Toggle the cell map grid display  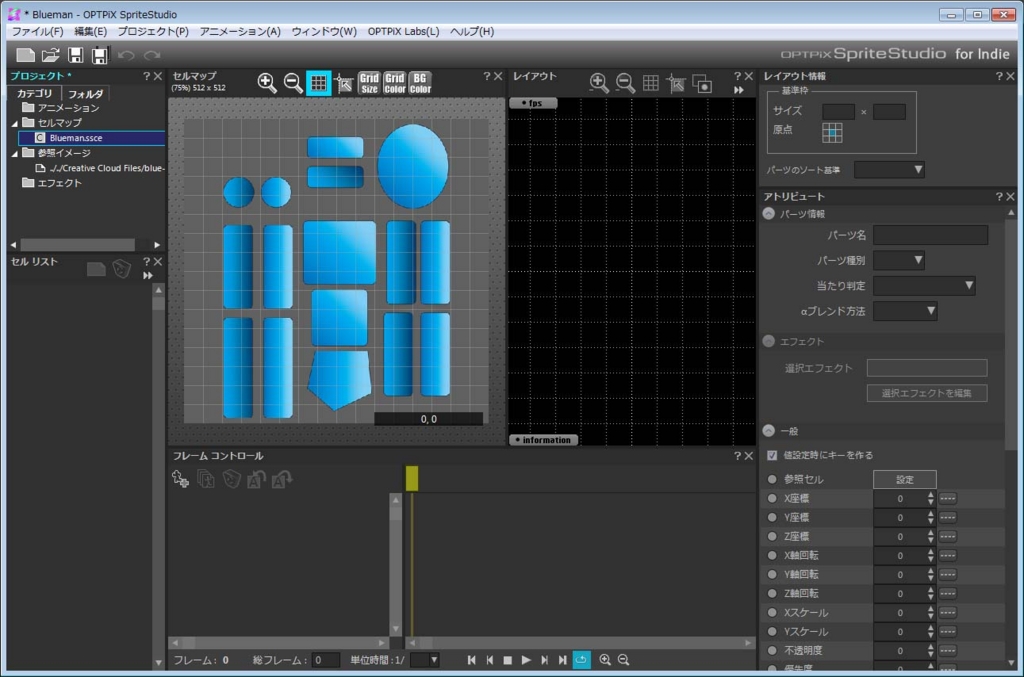pyautogui.click(x=318, y=83)
